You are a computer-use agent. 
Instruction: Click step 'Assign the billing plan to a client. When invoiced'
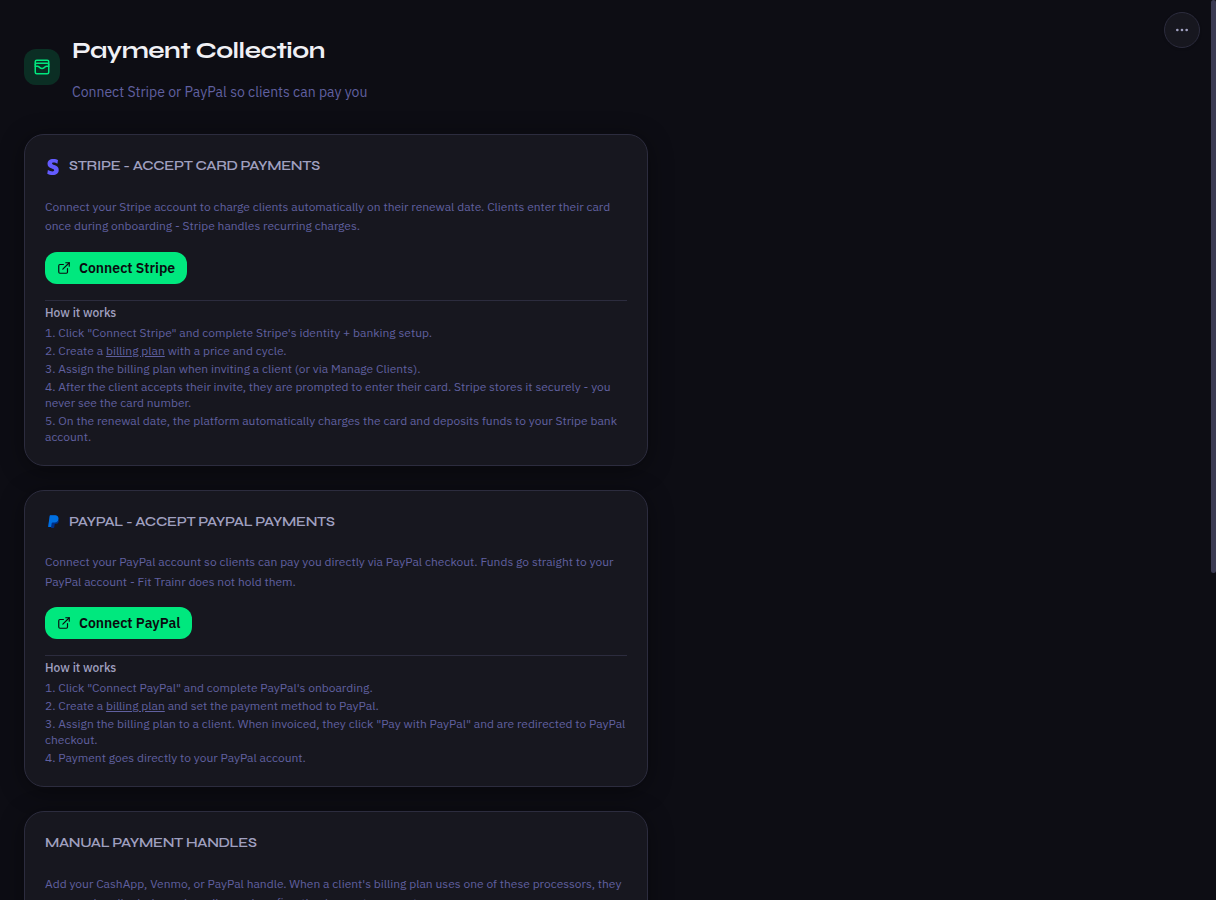335,732
